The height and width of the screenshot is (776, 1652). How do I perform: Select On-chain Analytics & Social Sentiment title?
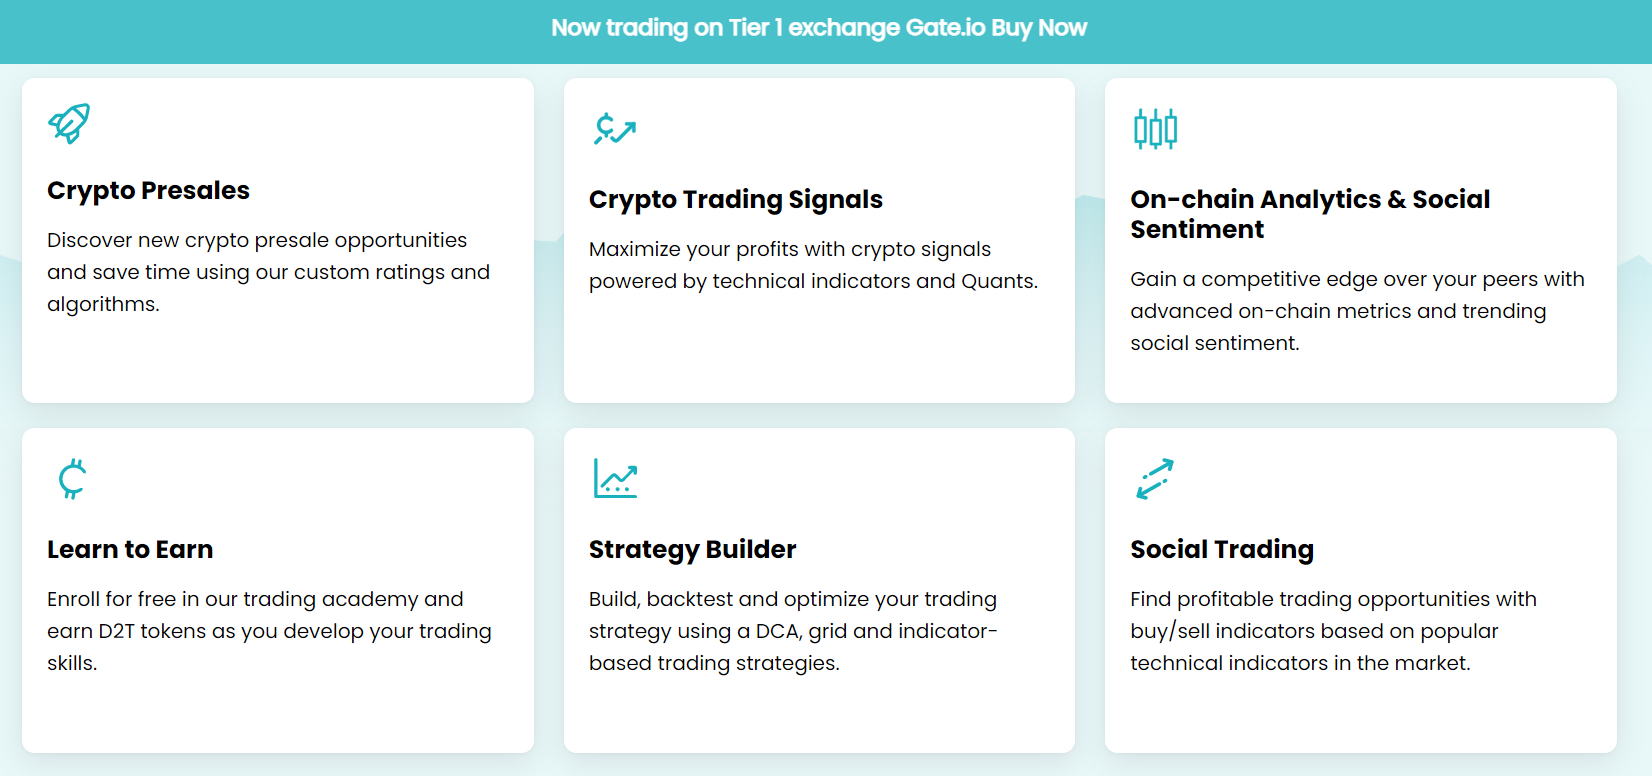click(1310, 214)
